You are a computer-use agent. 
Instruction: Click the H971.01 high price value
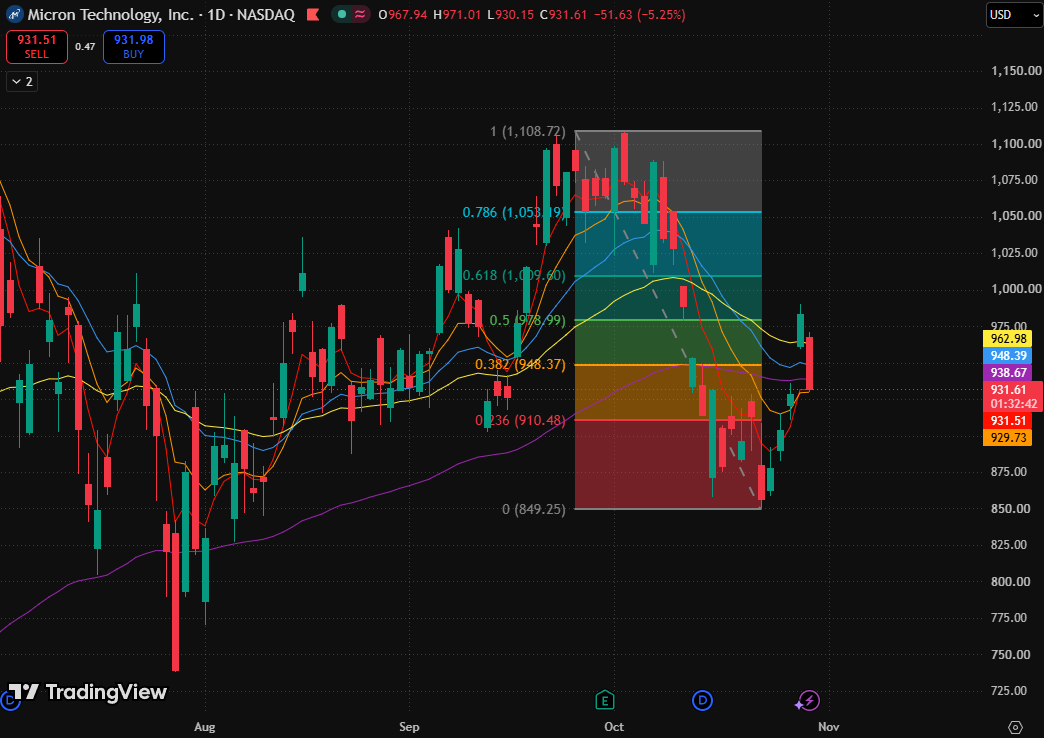pos(457,15)
